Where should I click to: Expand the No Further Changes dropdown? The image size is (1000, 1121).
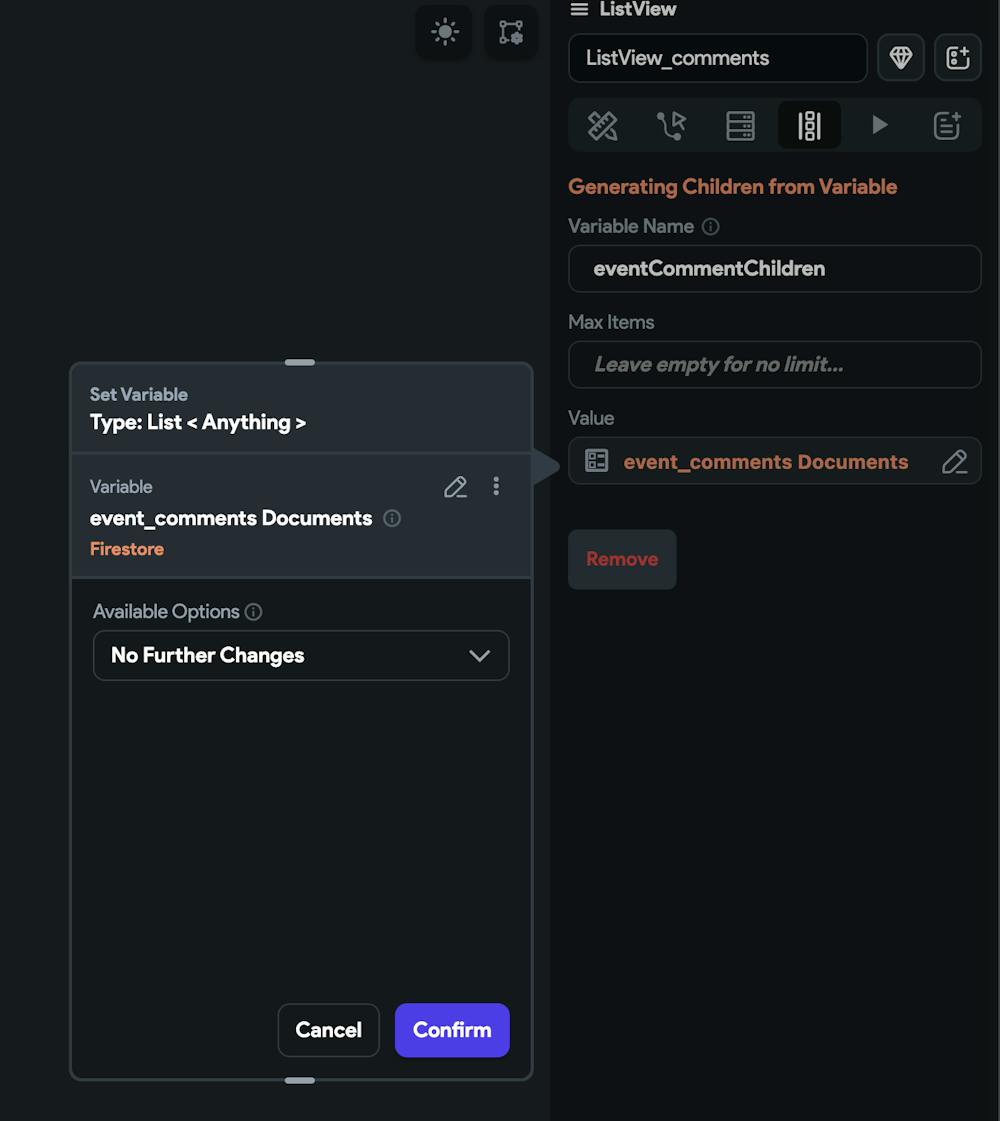point(301,656)
